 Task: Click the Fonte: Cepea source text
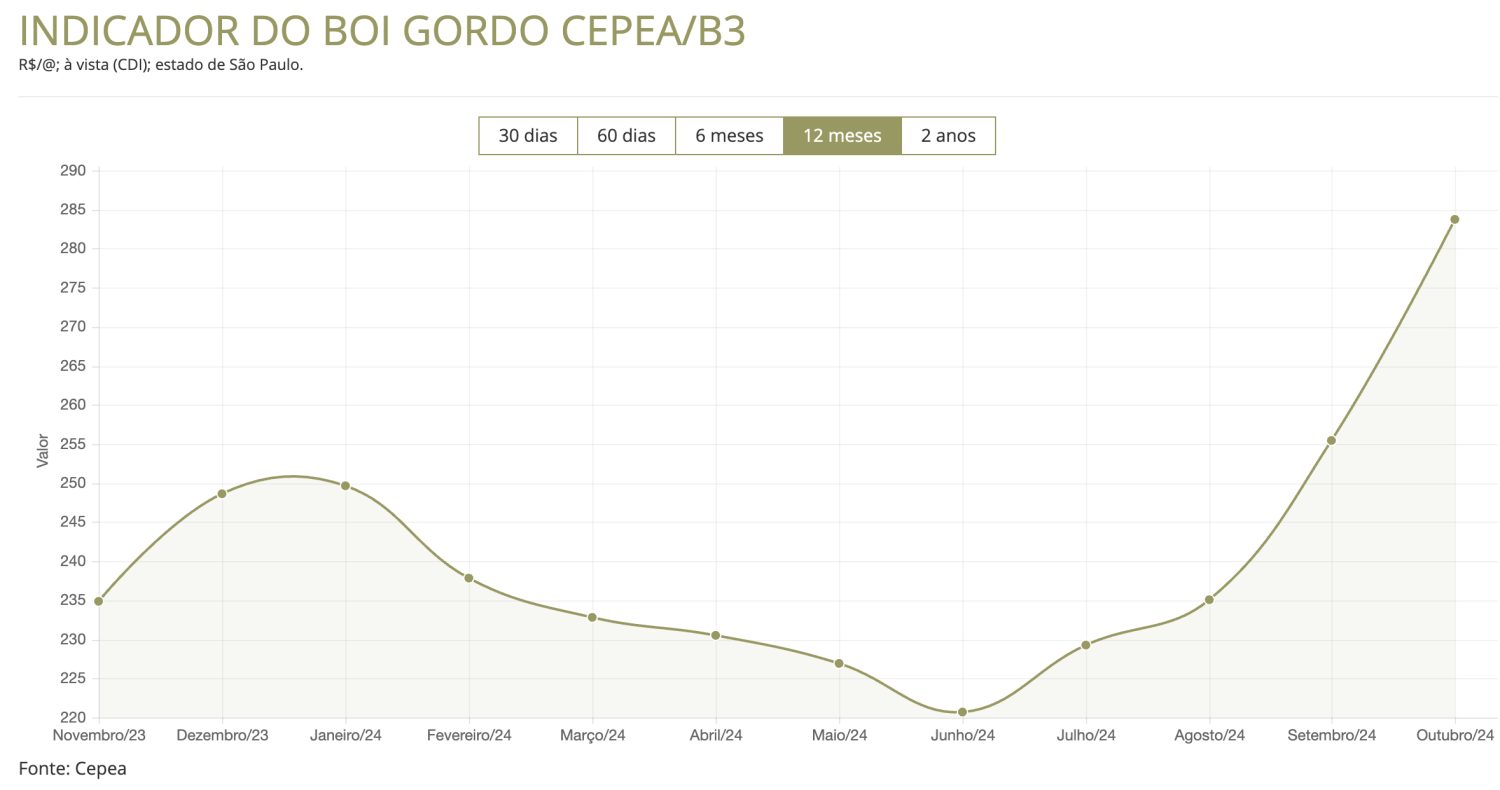tap(72, 769)
